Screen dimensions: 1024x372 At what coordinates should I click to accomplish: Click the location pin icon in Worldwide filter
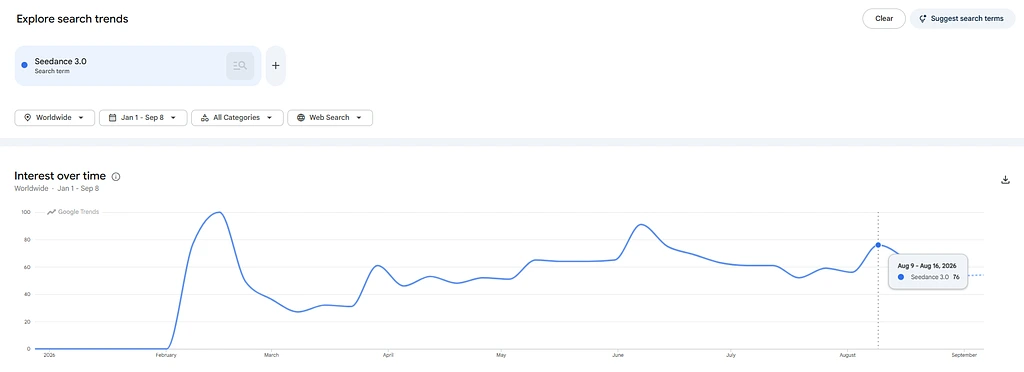click(x=27, y=117)
